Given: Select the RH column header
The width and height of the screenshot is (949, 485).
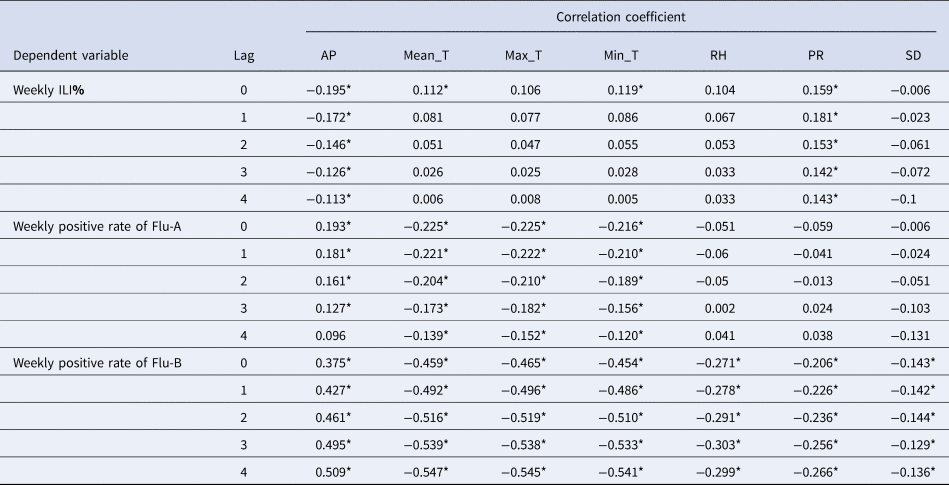Looking at the screenshot, I should click(x=720, y=56).
